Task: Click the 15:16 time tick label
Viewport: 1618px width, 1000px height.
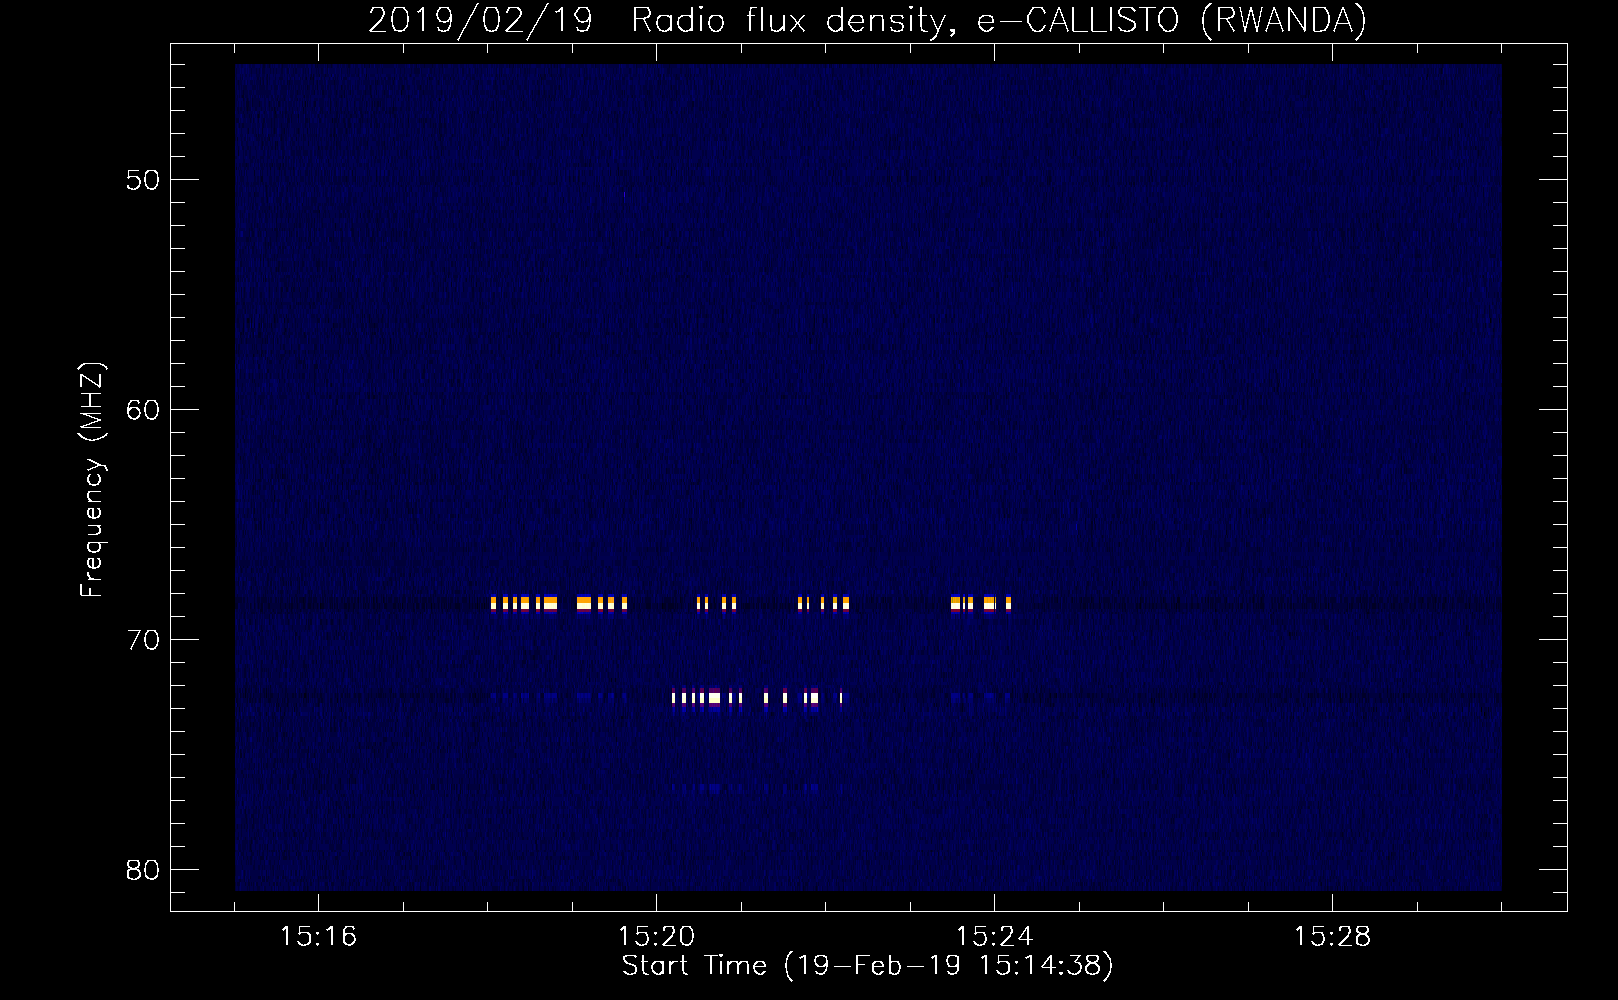Action: point(318,937)
